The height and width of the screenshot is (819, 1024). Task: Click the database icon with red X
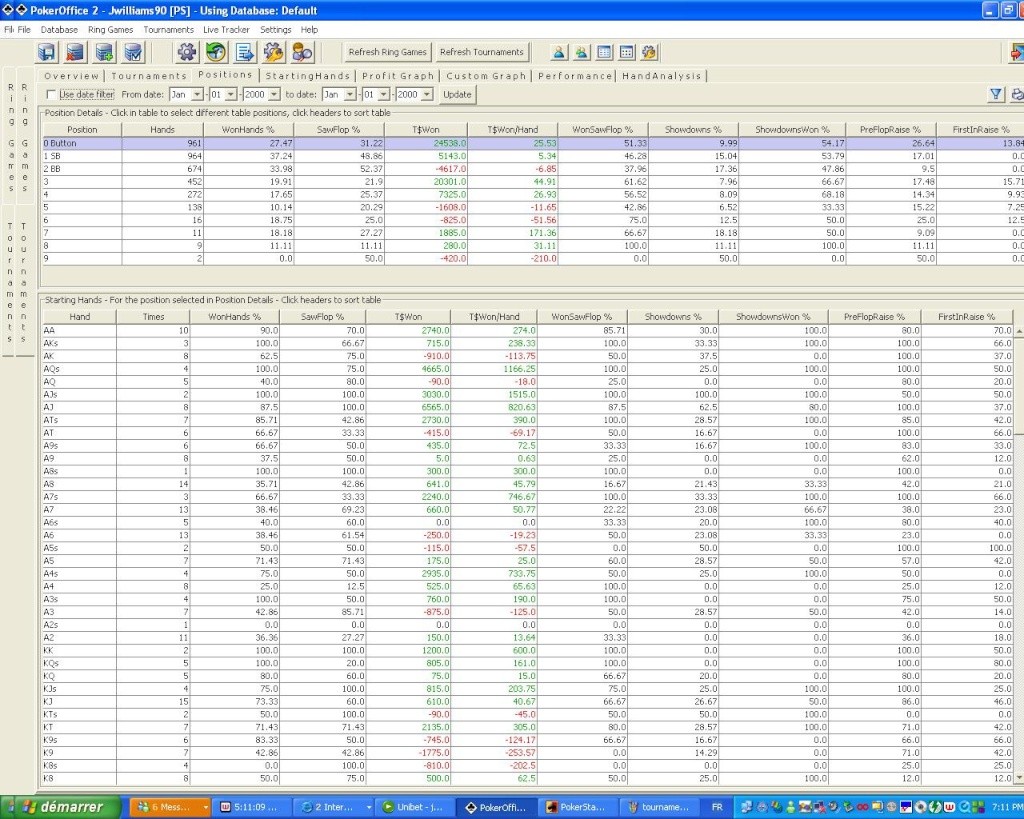tap(76, 52)
